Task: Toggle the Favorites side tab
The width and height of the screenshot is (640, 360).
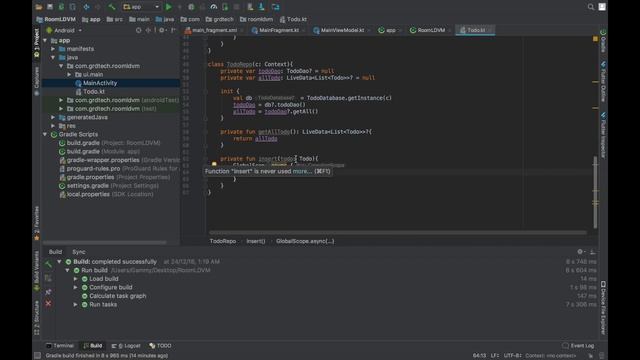Action: click(x=37, y=223)
